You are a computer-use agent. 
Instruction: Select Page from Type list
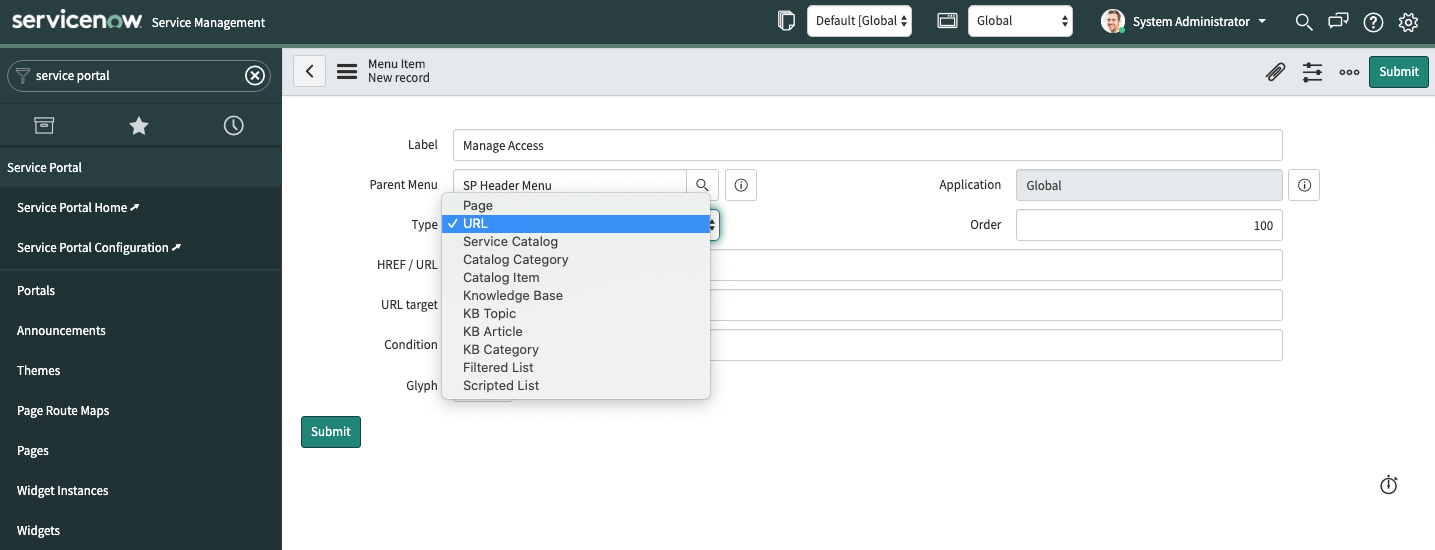pos(576,205)
